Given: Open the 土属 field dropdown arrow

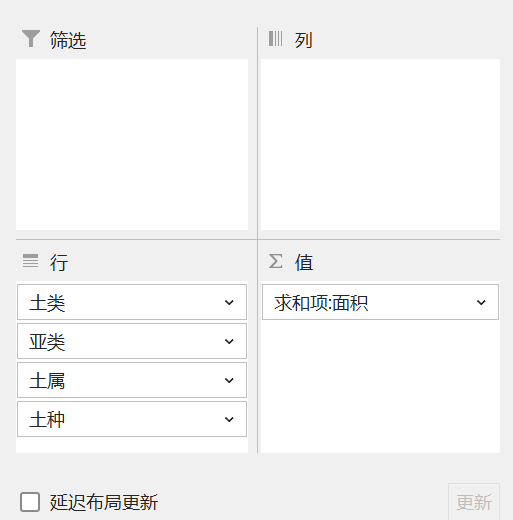Looking at the screenshot, I should [x=229, y=380].
